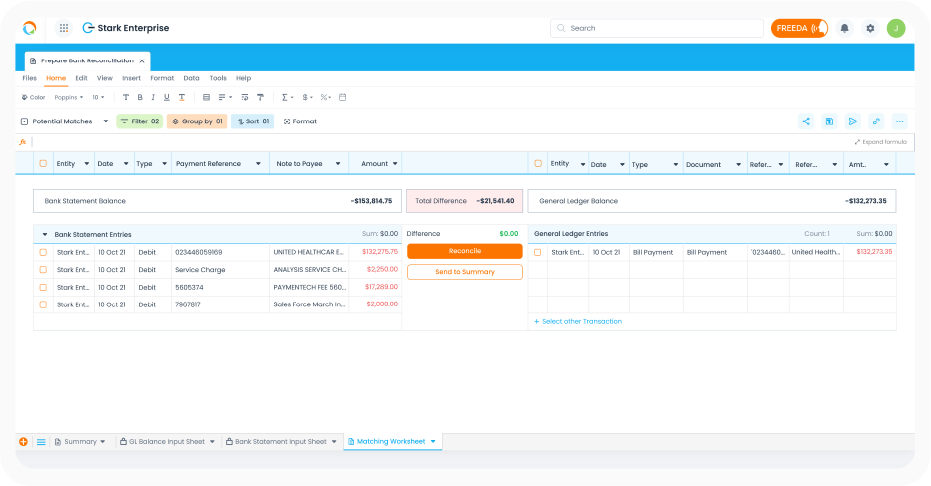The height and width of the screenshot is (486, 931).
Task: Open the Color picker in the toolbar
Action: pyautogui.click(x=33, y=97)
